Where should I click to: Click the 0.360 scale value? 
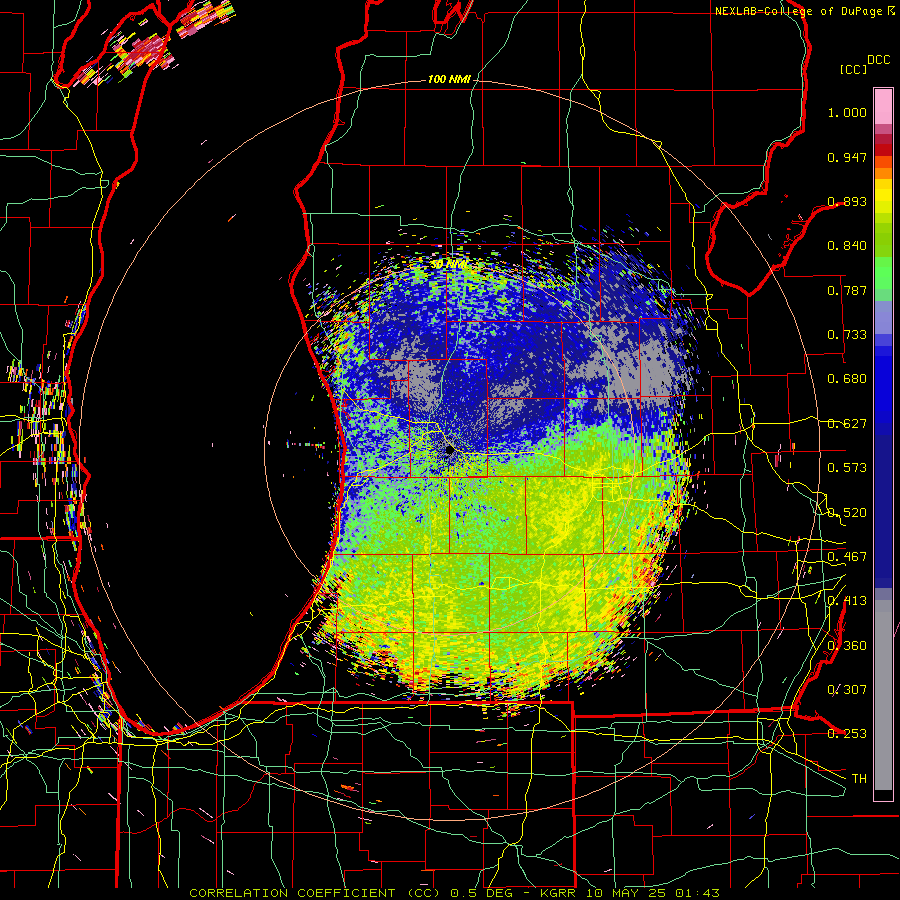(x=847, y=646)
